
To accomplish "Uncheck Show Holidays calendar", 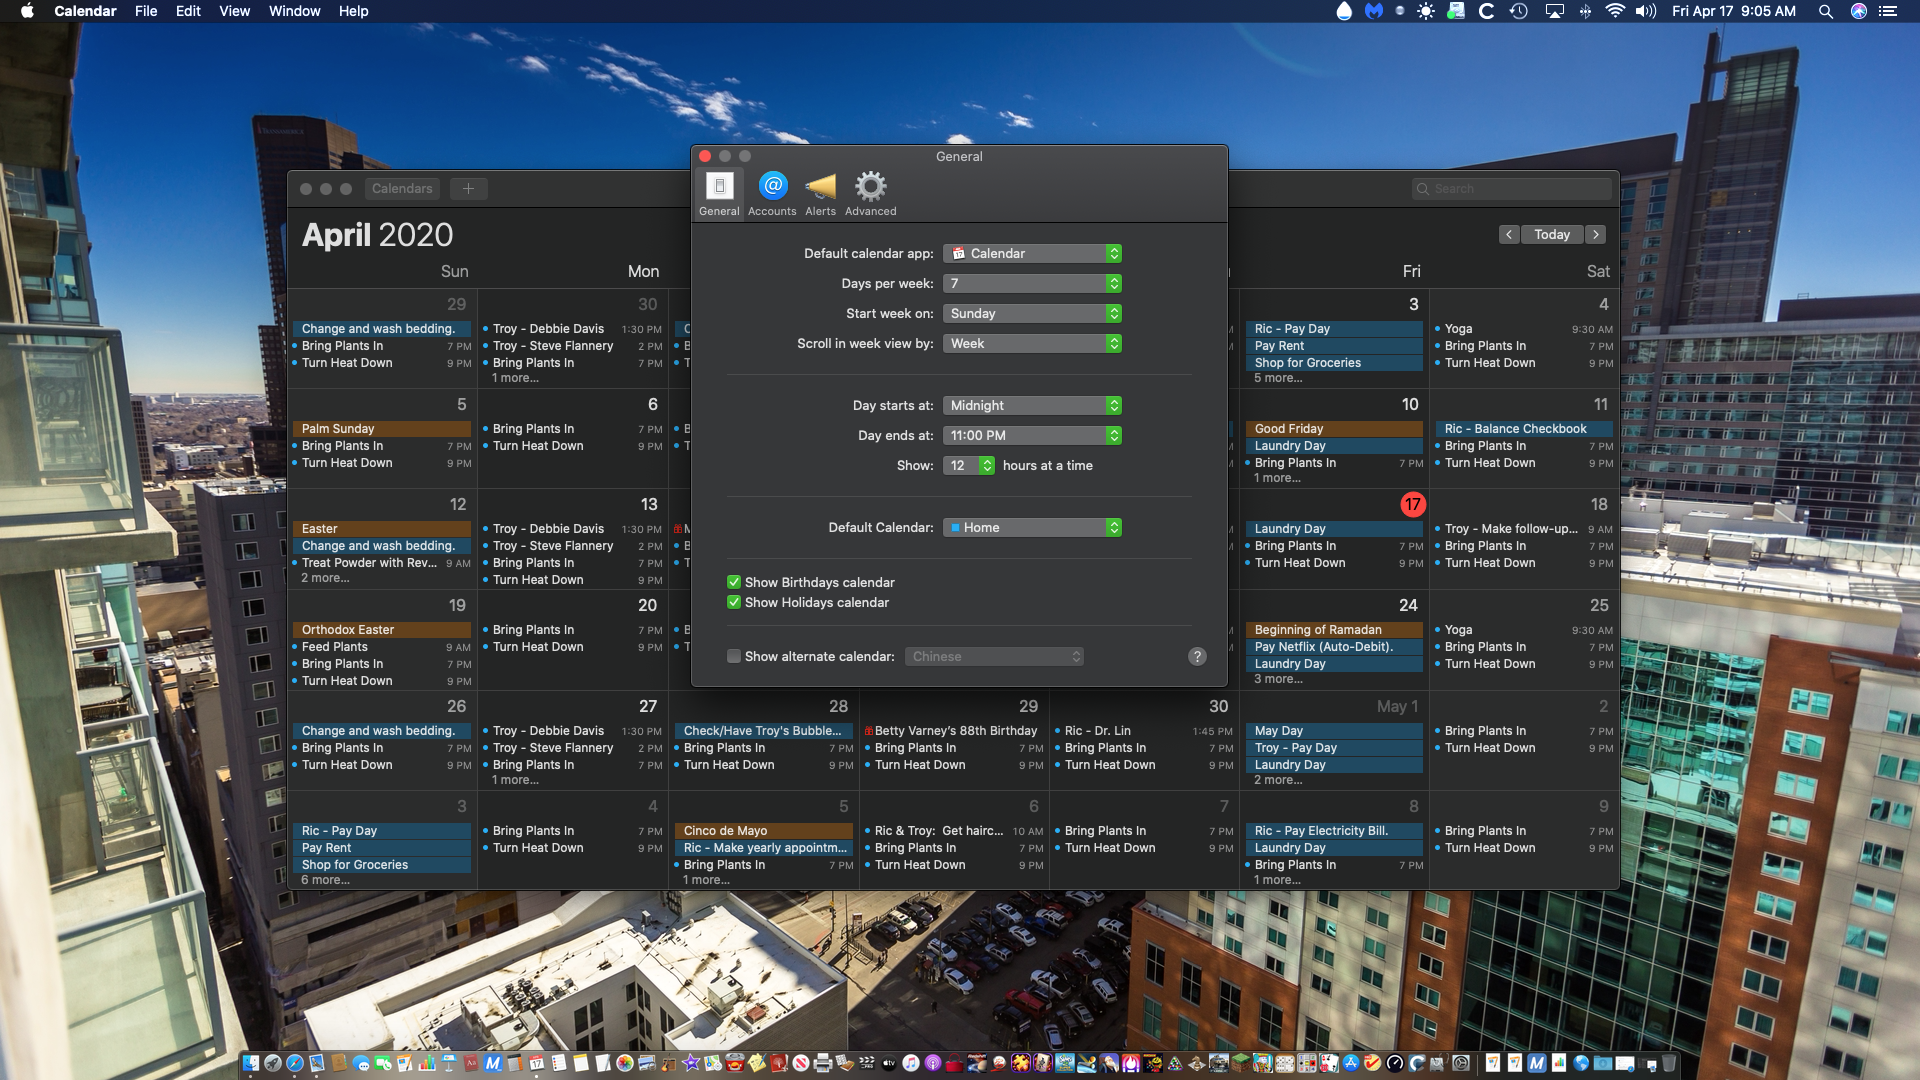I will (x=734, y=603).
